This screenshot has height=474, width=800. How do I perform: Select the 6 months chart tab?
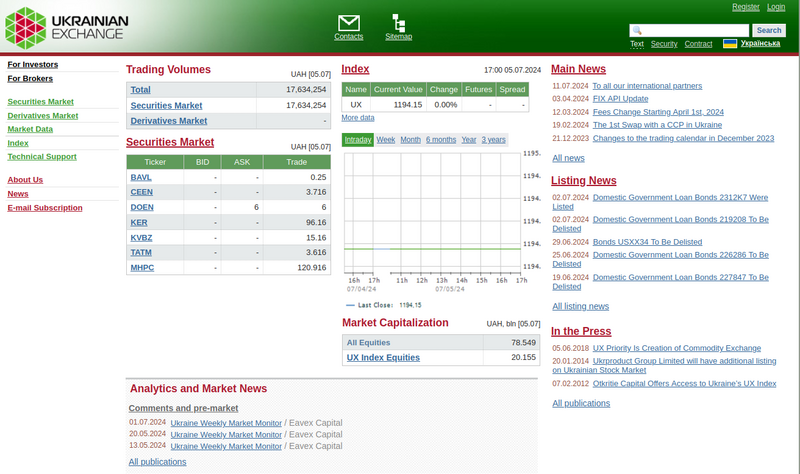(441, 140)
